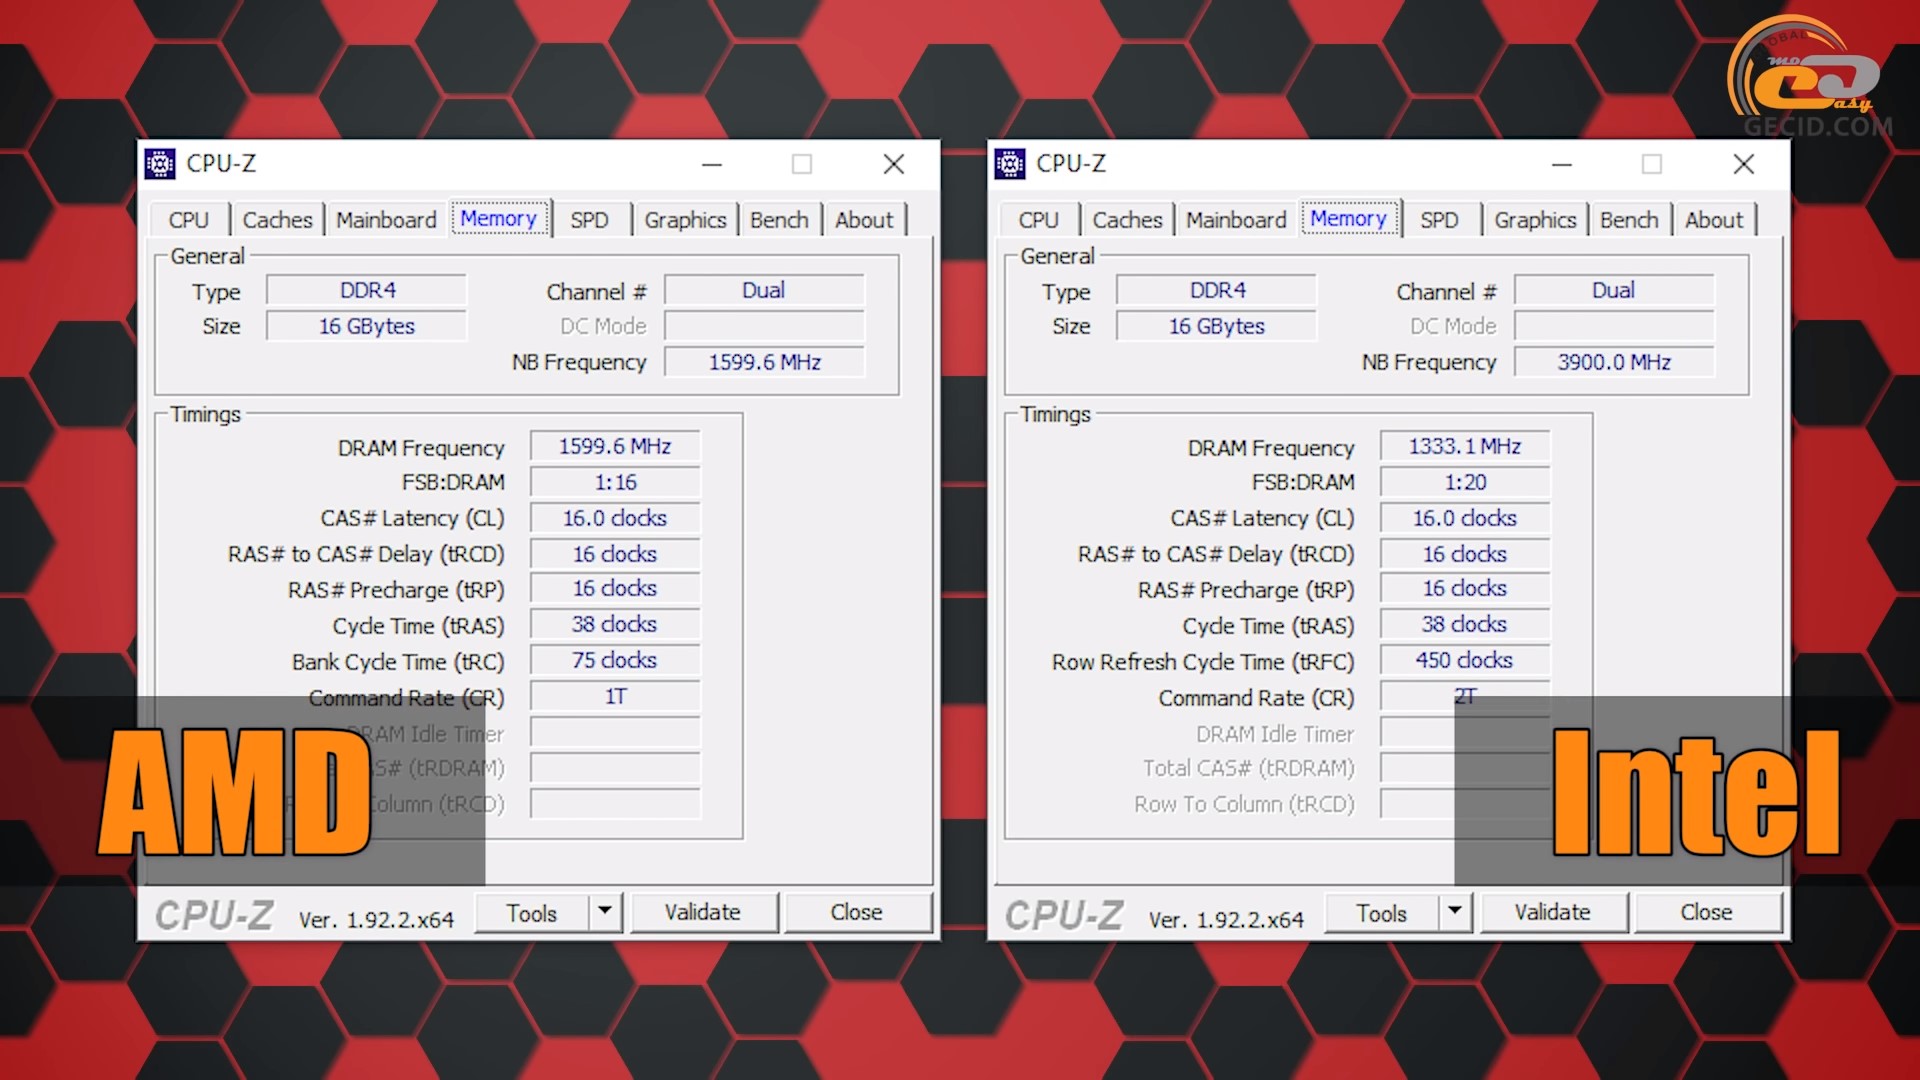Click the DDR4 Type field in Intel window
1920x1080 pixels.
1217,290
